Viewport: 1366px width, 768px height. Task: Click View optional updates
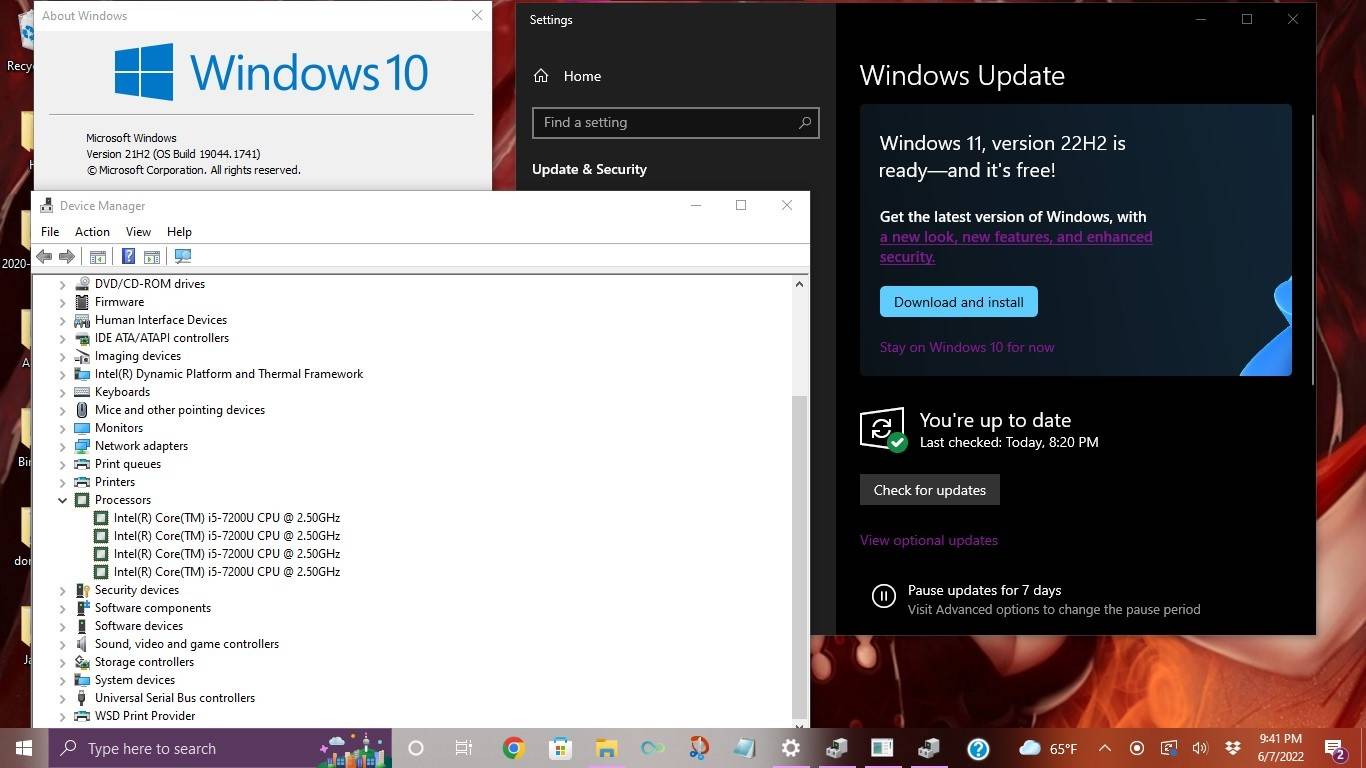(928, 539)
